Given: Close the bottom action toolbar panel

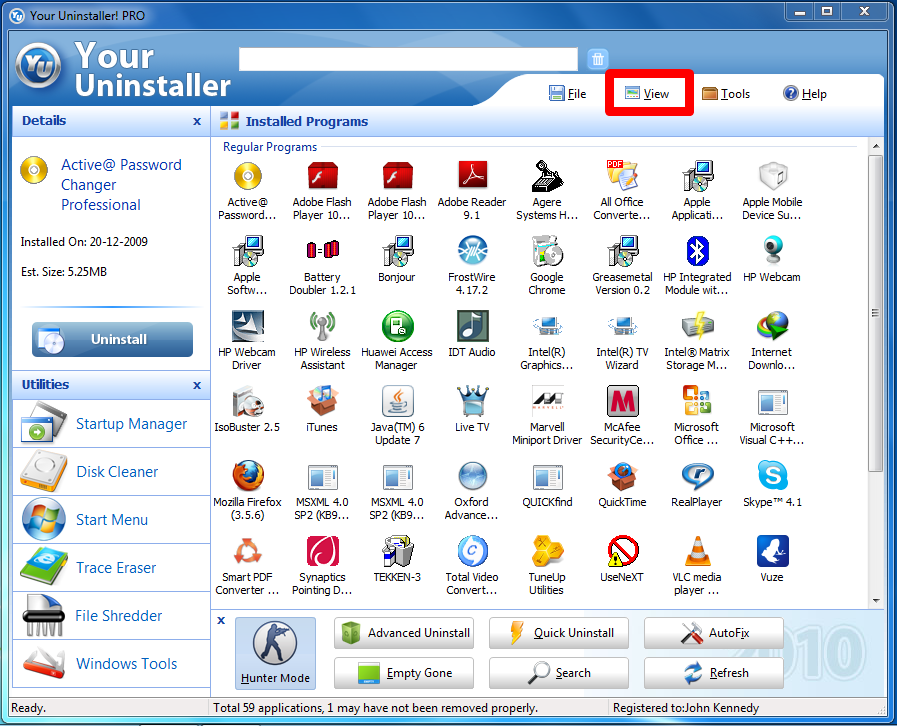Looking at the screenshot, I should pos(221,620).
